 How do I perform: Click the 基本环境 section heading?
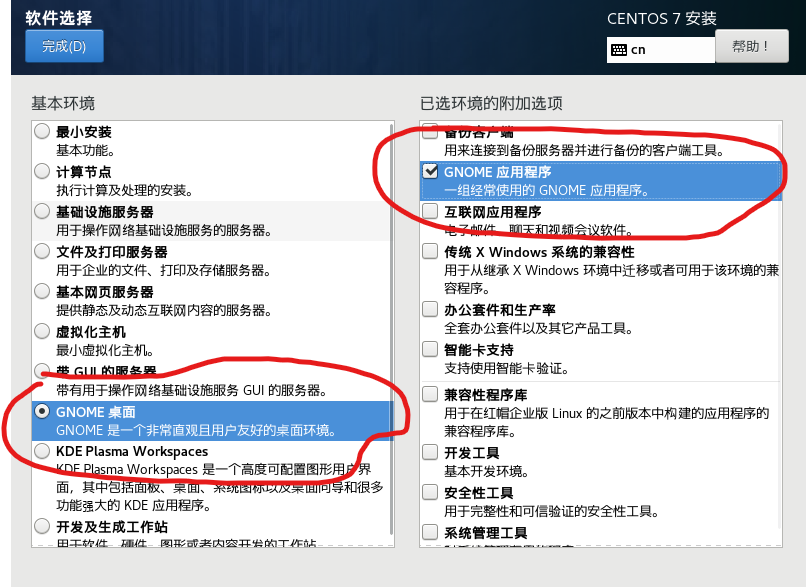click(63, 103)
